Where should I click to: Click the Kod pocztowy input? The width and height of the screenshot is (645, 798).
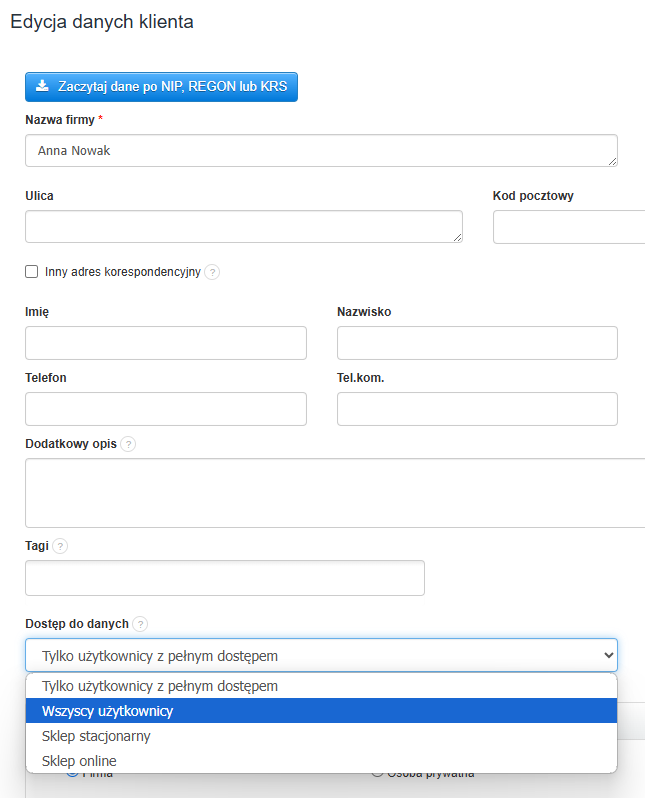(x=569, y=227)
